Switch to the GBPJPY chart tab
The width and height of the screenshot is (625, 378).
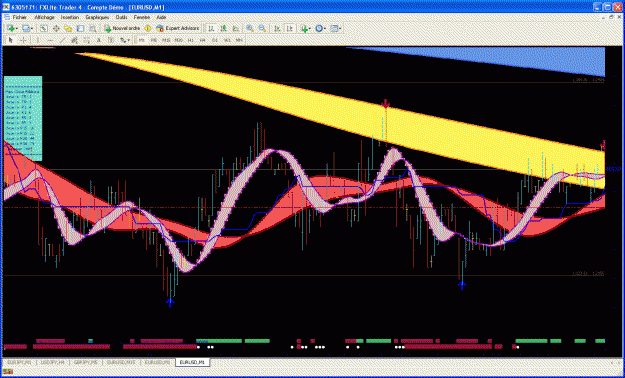coord(86,362)
